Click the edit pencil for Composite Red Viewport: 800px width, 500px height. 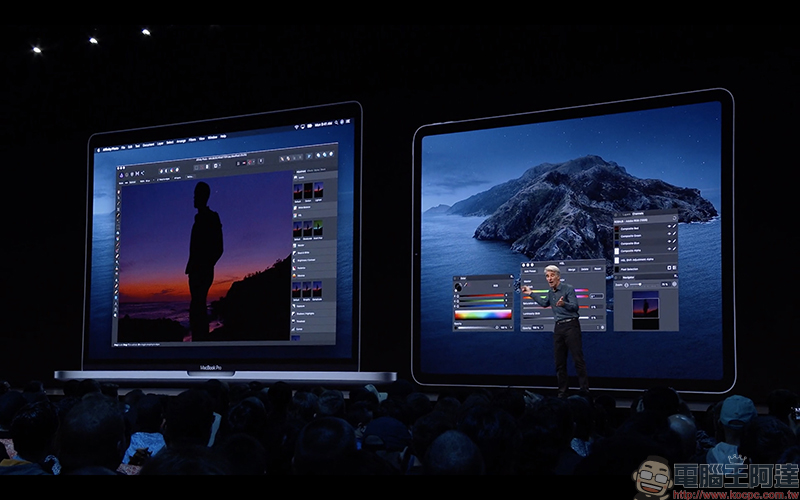click(x=674, y=226)
